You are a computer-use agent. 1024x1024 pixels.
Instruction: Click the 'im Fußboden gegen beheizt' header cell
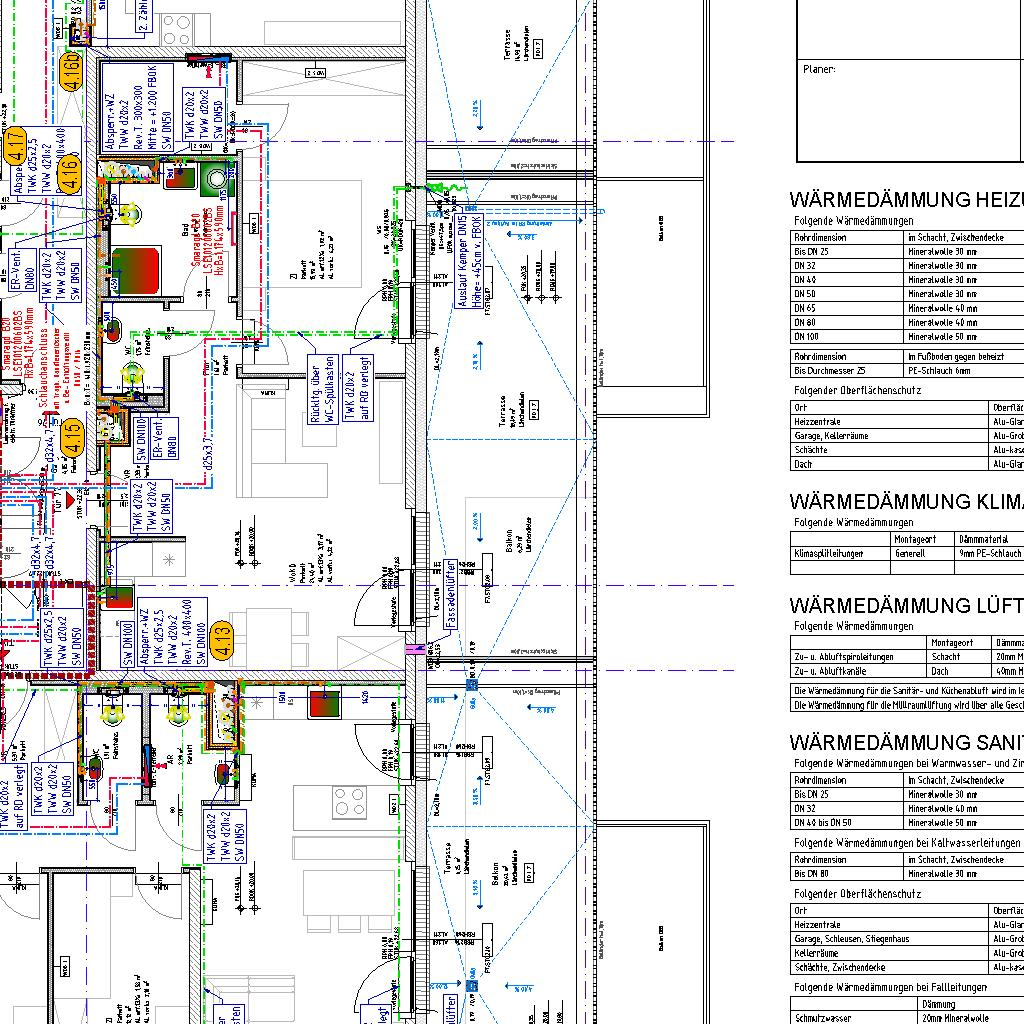pos(964,357)
